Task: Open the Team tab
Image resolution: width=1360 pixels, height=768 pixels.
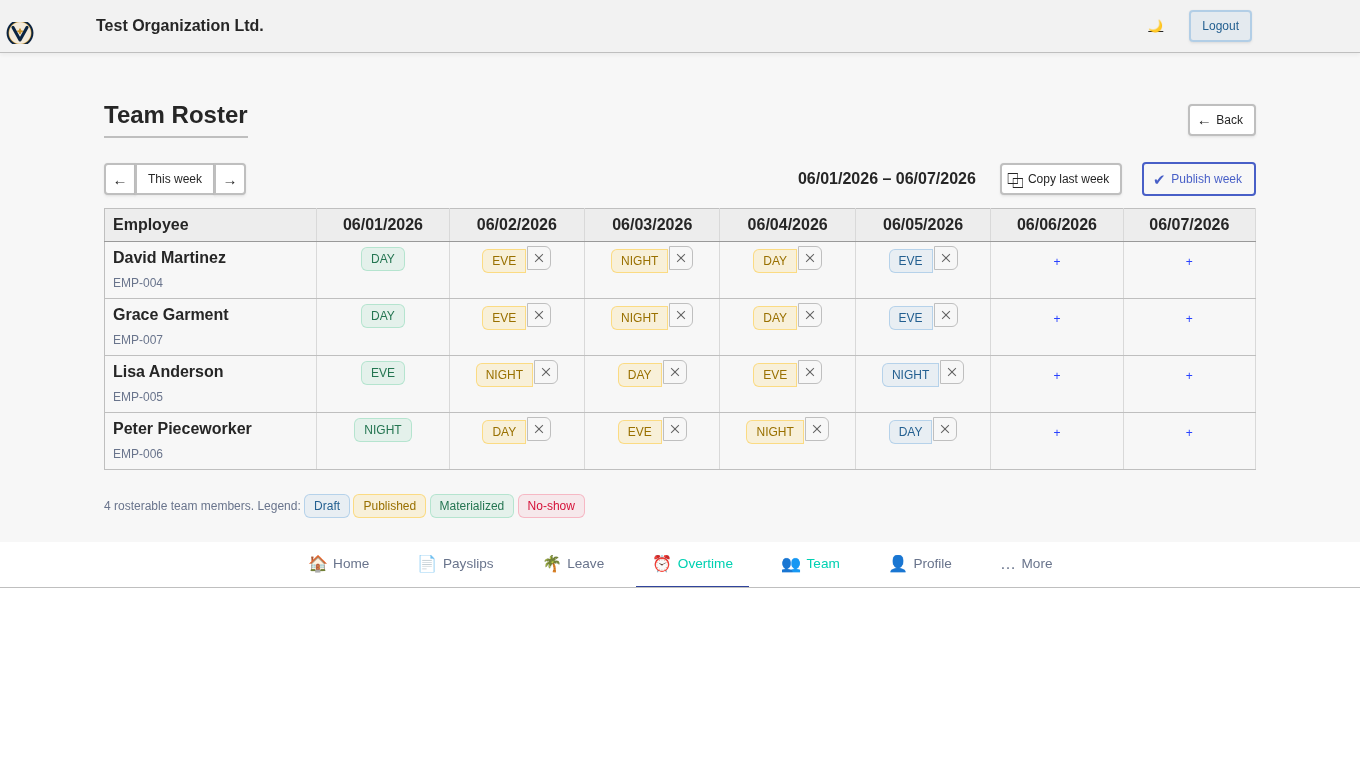Action: [811, 563]
